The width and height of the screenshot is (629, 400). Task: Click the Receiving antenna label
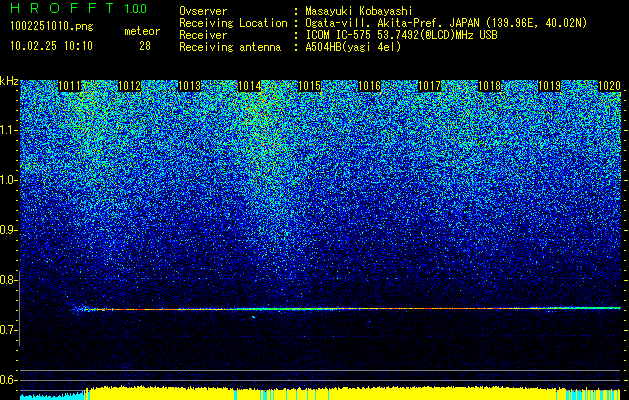[x=230, y=47]
